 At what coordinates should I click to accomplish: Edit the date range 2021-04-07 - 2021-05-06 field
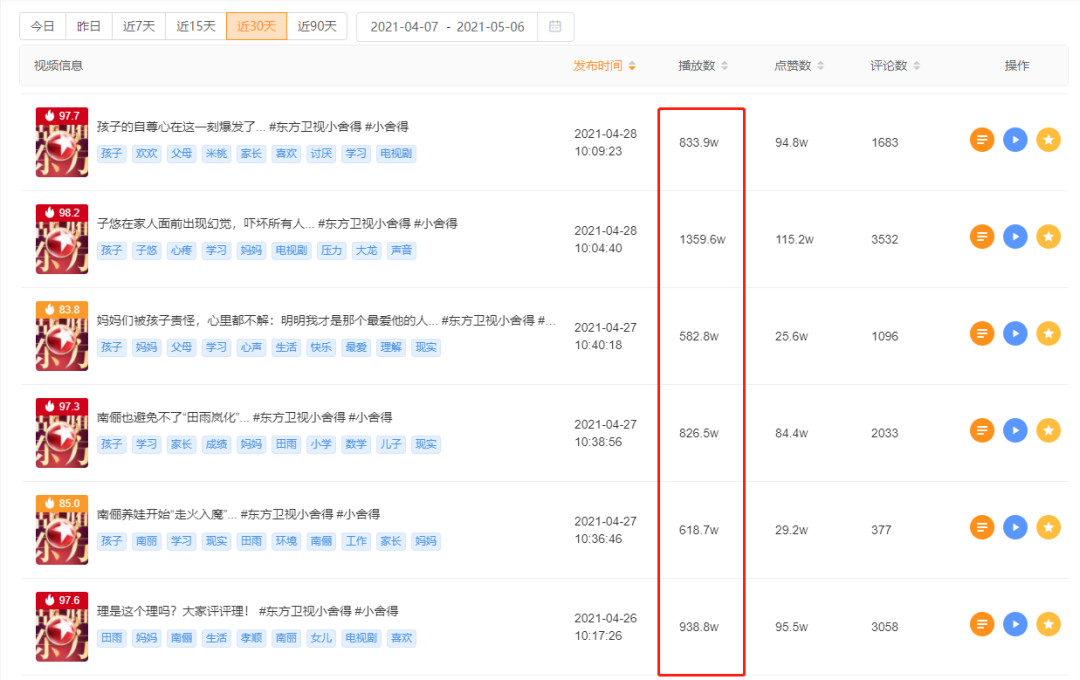[447, 26]
